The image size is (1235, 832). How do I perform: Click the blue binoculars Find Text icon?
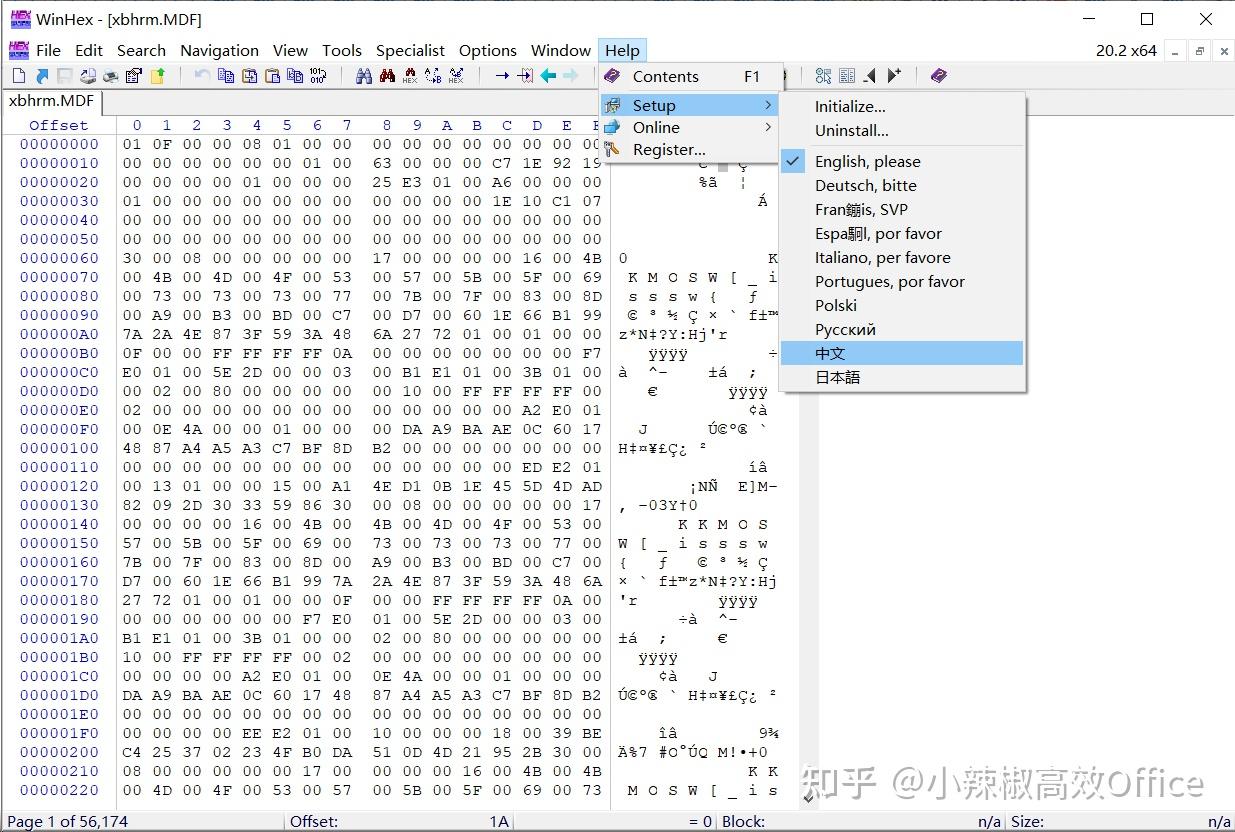[x=364, y=76]
